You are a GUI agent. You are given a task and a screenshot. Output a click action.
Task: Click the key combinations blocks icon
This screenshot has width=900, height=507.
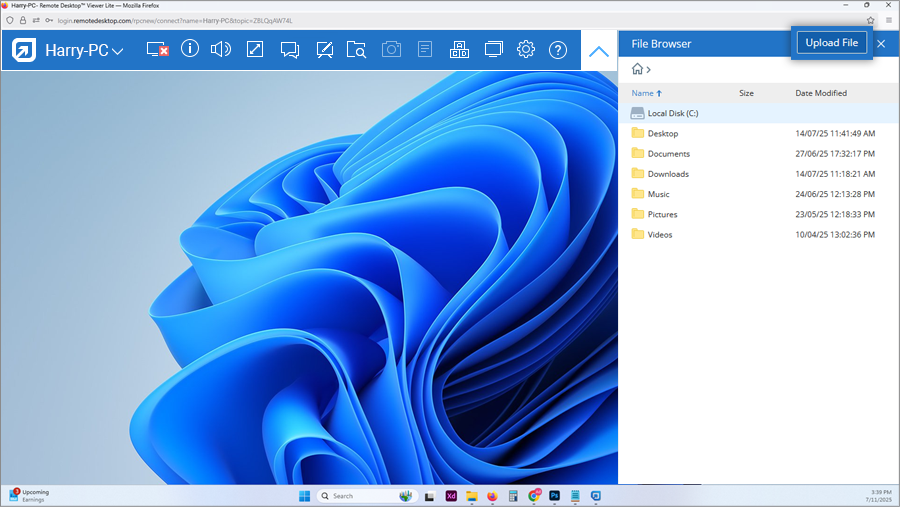pyautogui.click(x=459, y=50)
